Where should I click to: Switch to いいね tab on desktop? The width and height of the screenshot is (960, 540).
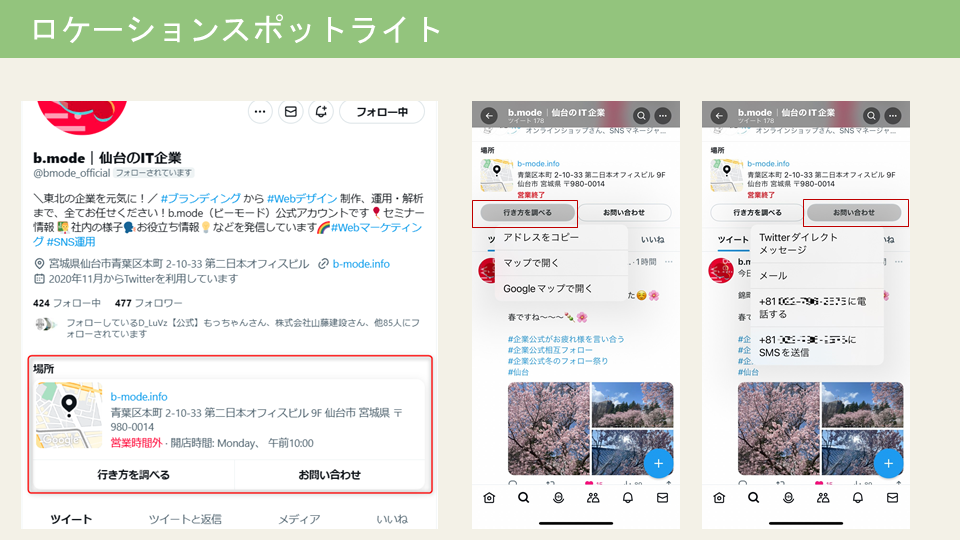click(x=392, y=519)
